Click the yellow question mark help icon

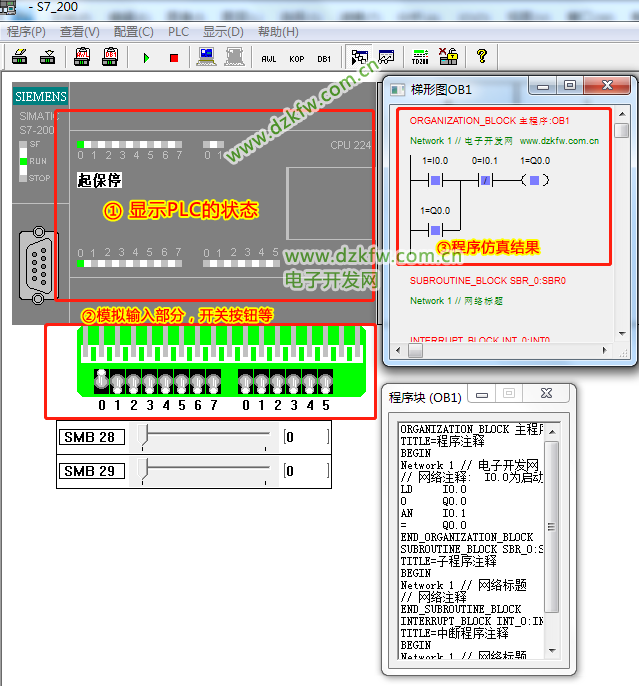click(x=481, y=57)
